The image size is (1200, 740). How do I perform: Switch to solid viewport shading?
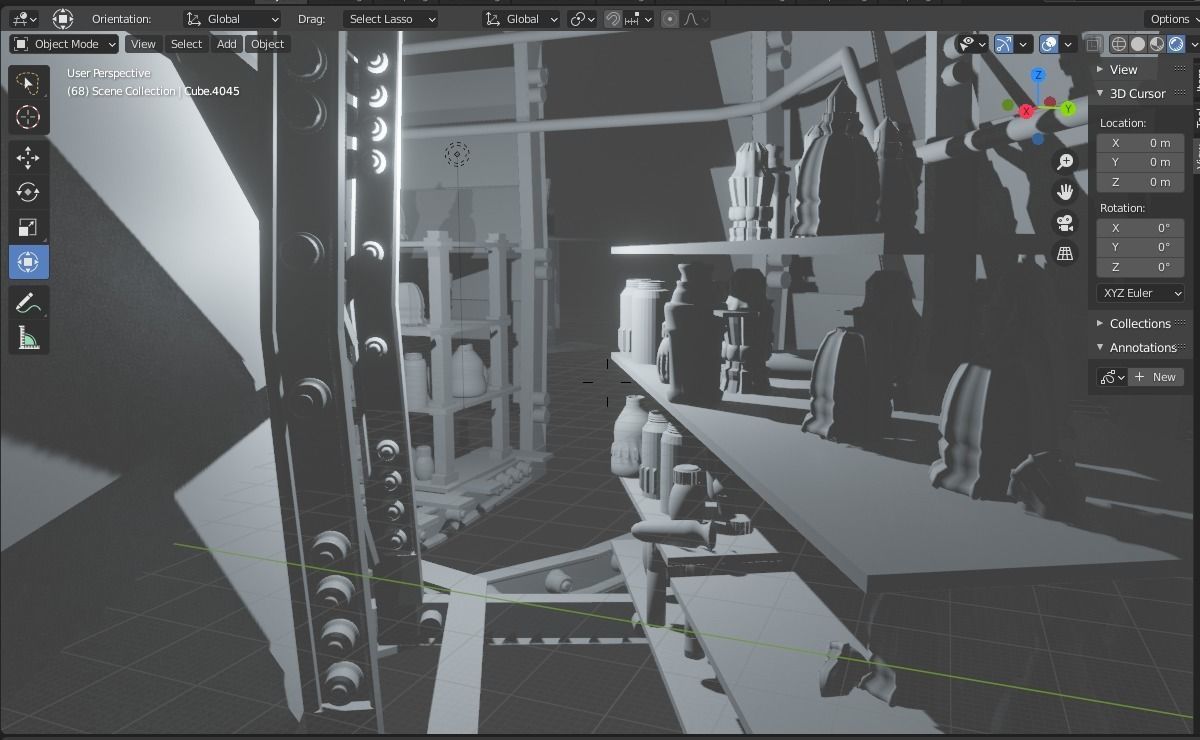pyautogui.click(x=1138, y=44)
